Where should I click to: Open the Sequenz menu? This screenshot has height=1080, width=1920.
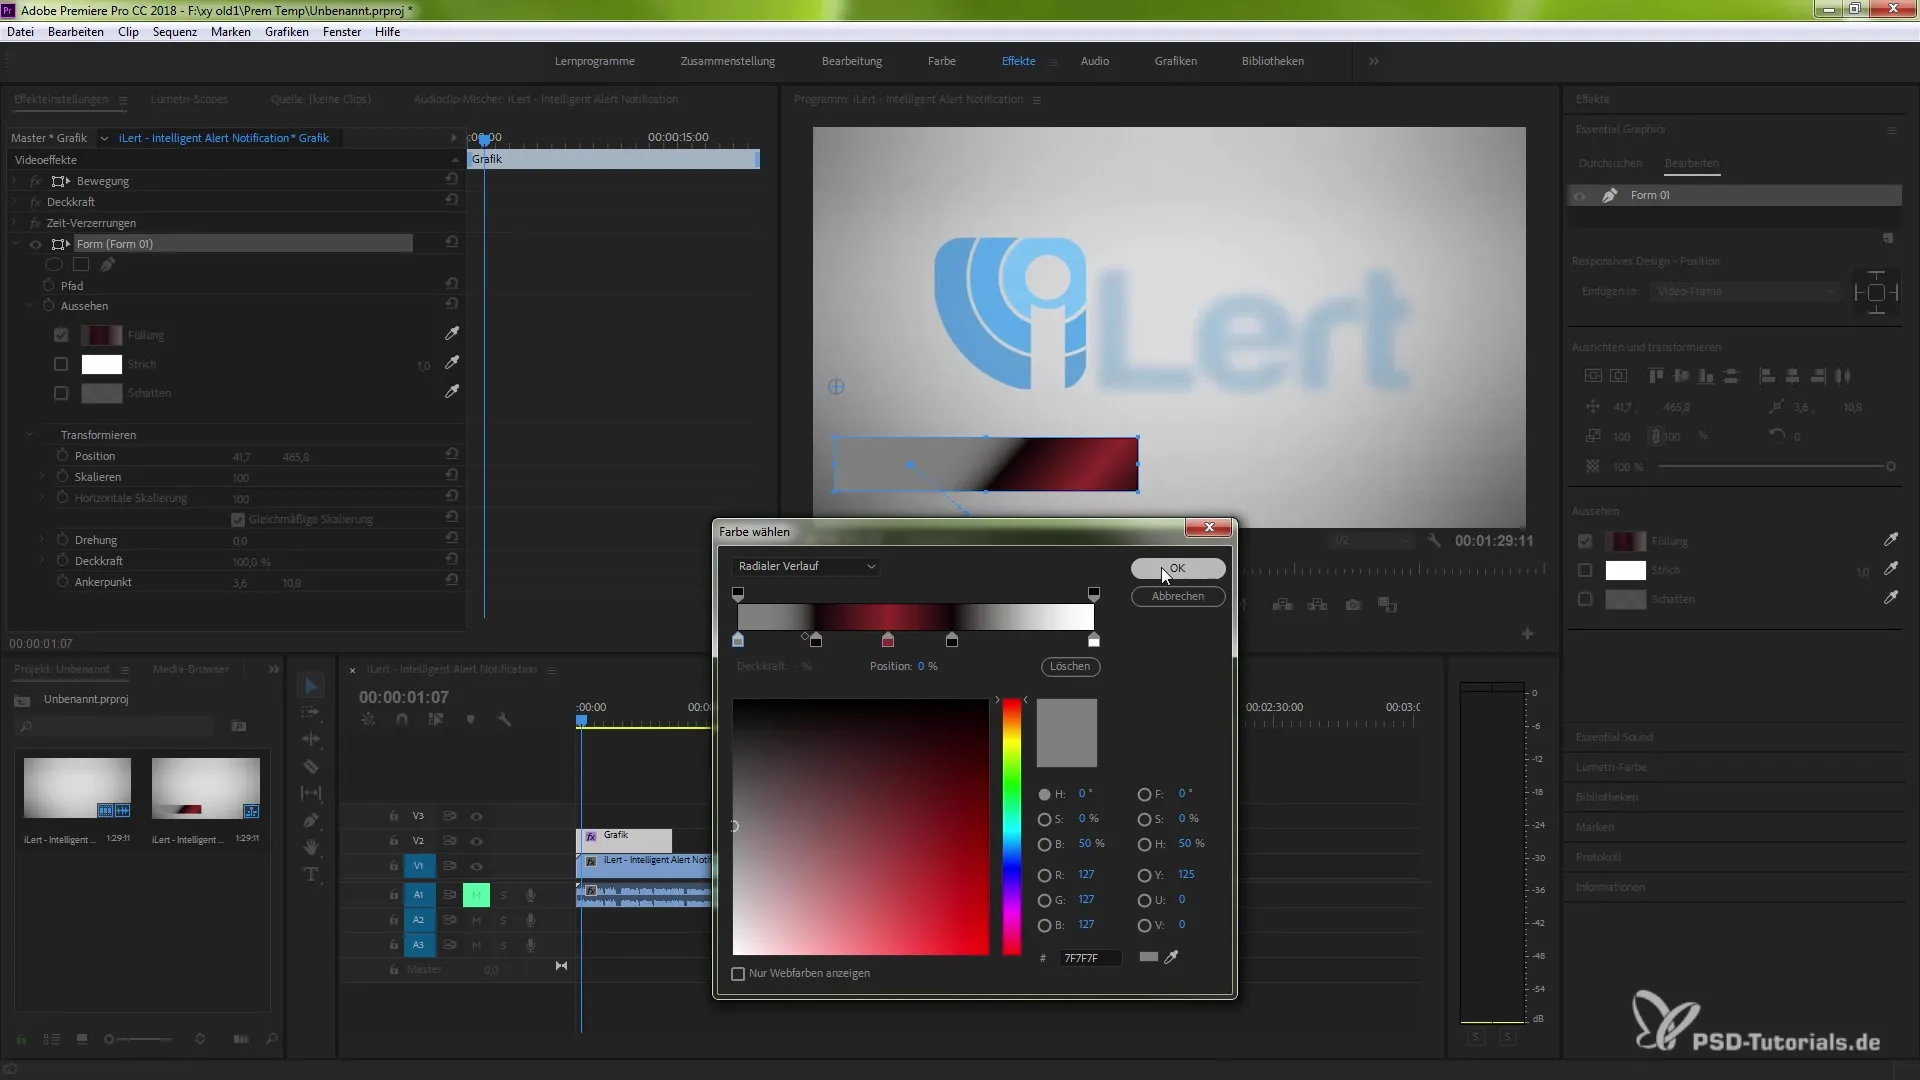pos(175,32)
